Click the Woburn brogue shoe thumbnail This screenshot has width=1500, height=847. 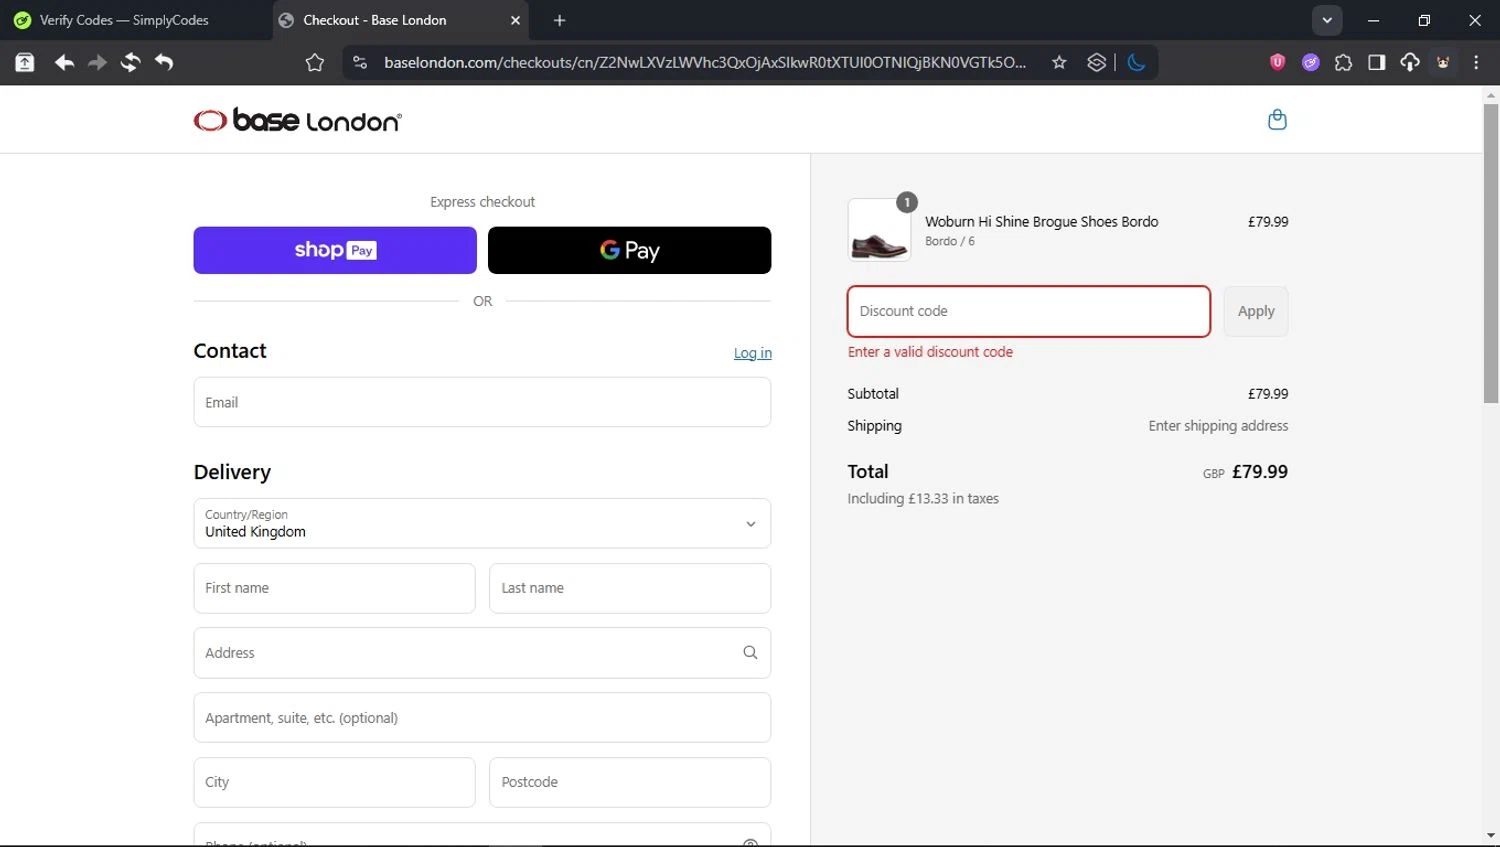(x=879, y=230)
